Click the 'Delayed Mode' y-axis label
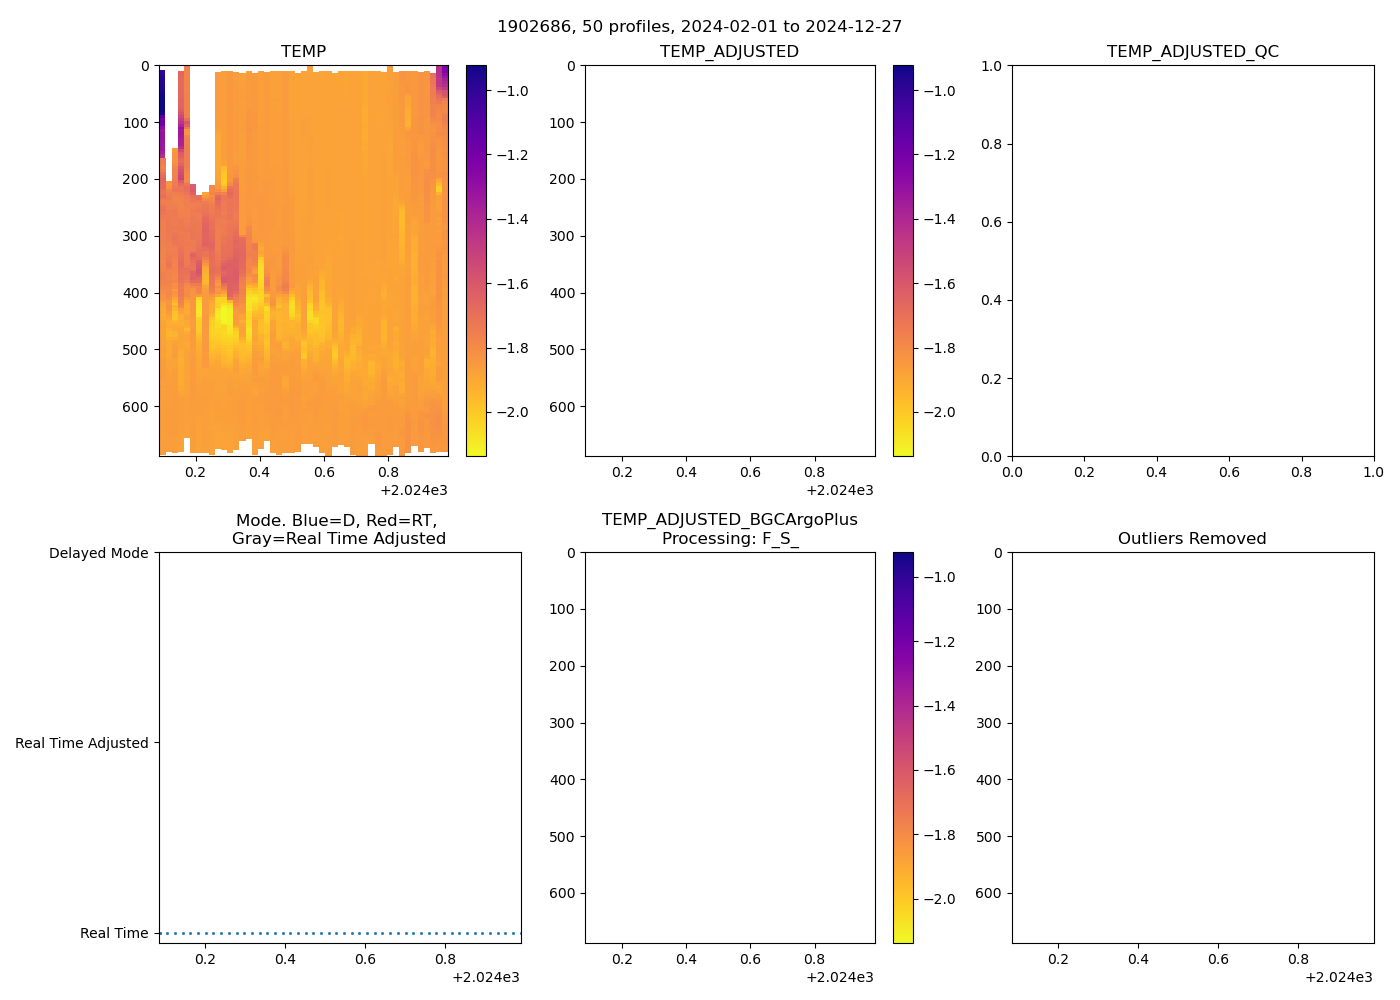Screen dimensions: 1400x1000 coord(98,553)
